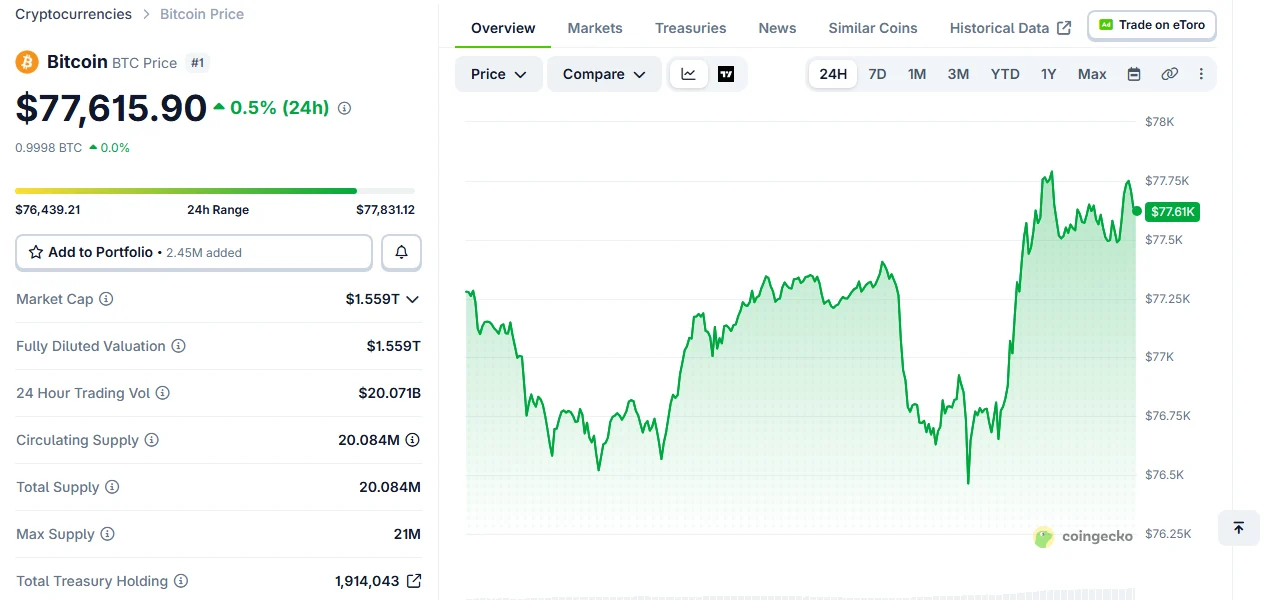Click the $77,831.12 range high value
Viewport: 1280px width, 600px height.
coord(385,210)
